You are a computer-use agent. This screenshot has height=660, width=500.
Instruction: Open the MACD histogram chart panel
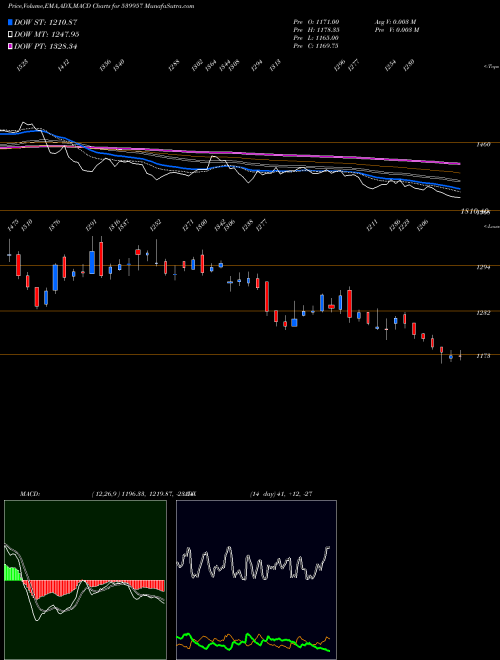pyautogui.click(x=85, y=580)
